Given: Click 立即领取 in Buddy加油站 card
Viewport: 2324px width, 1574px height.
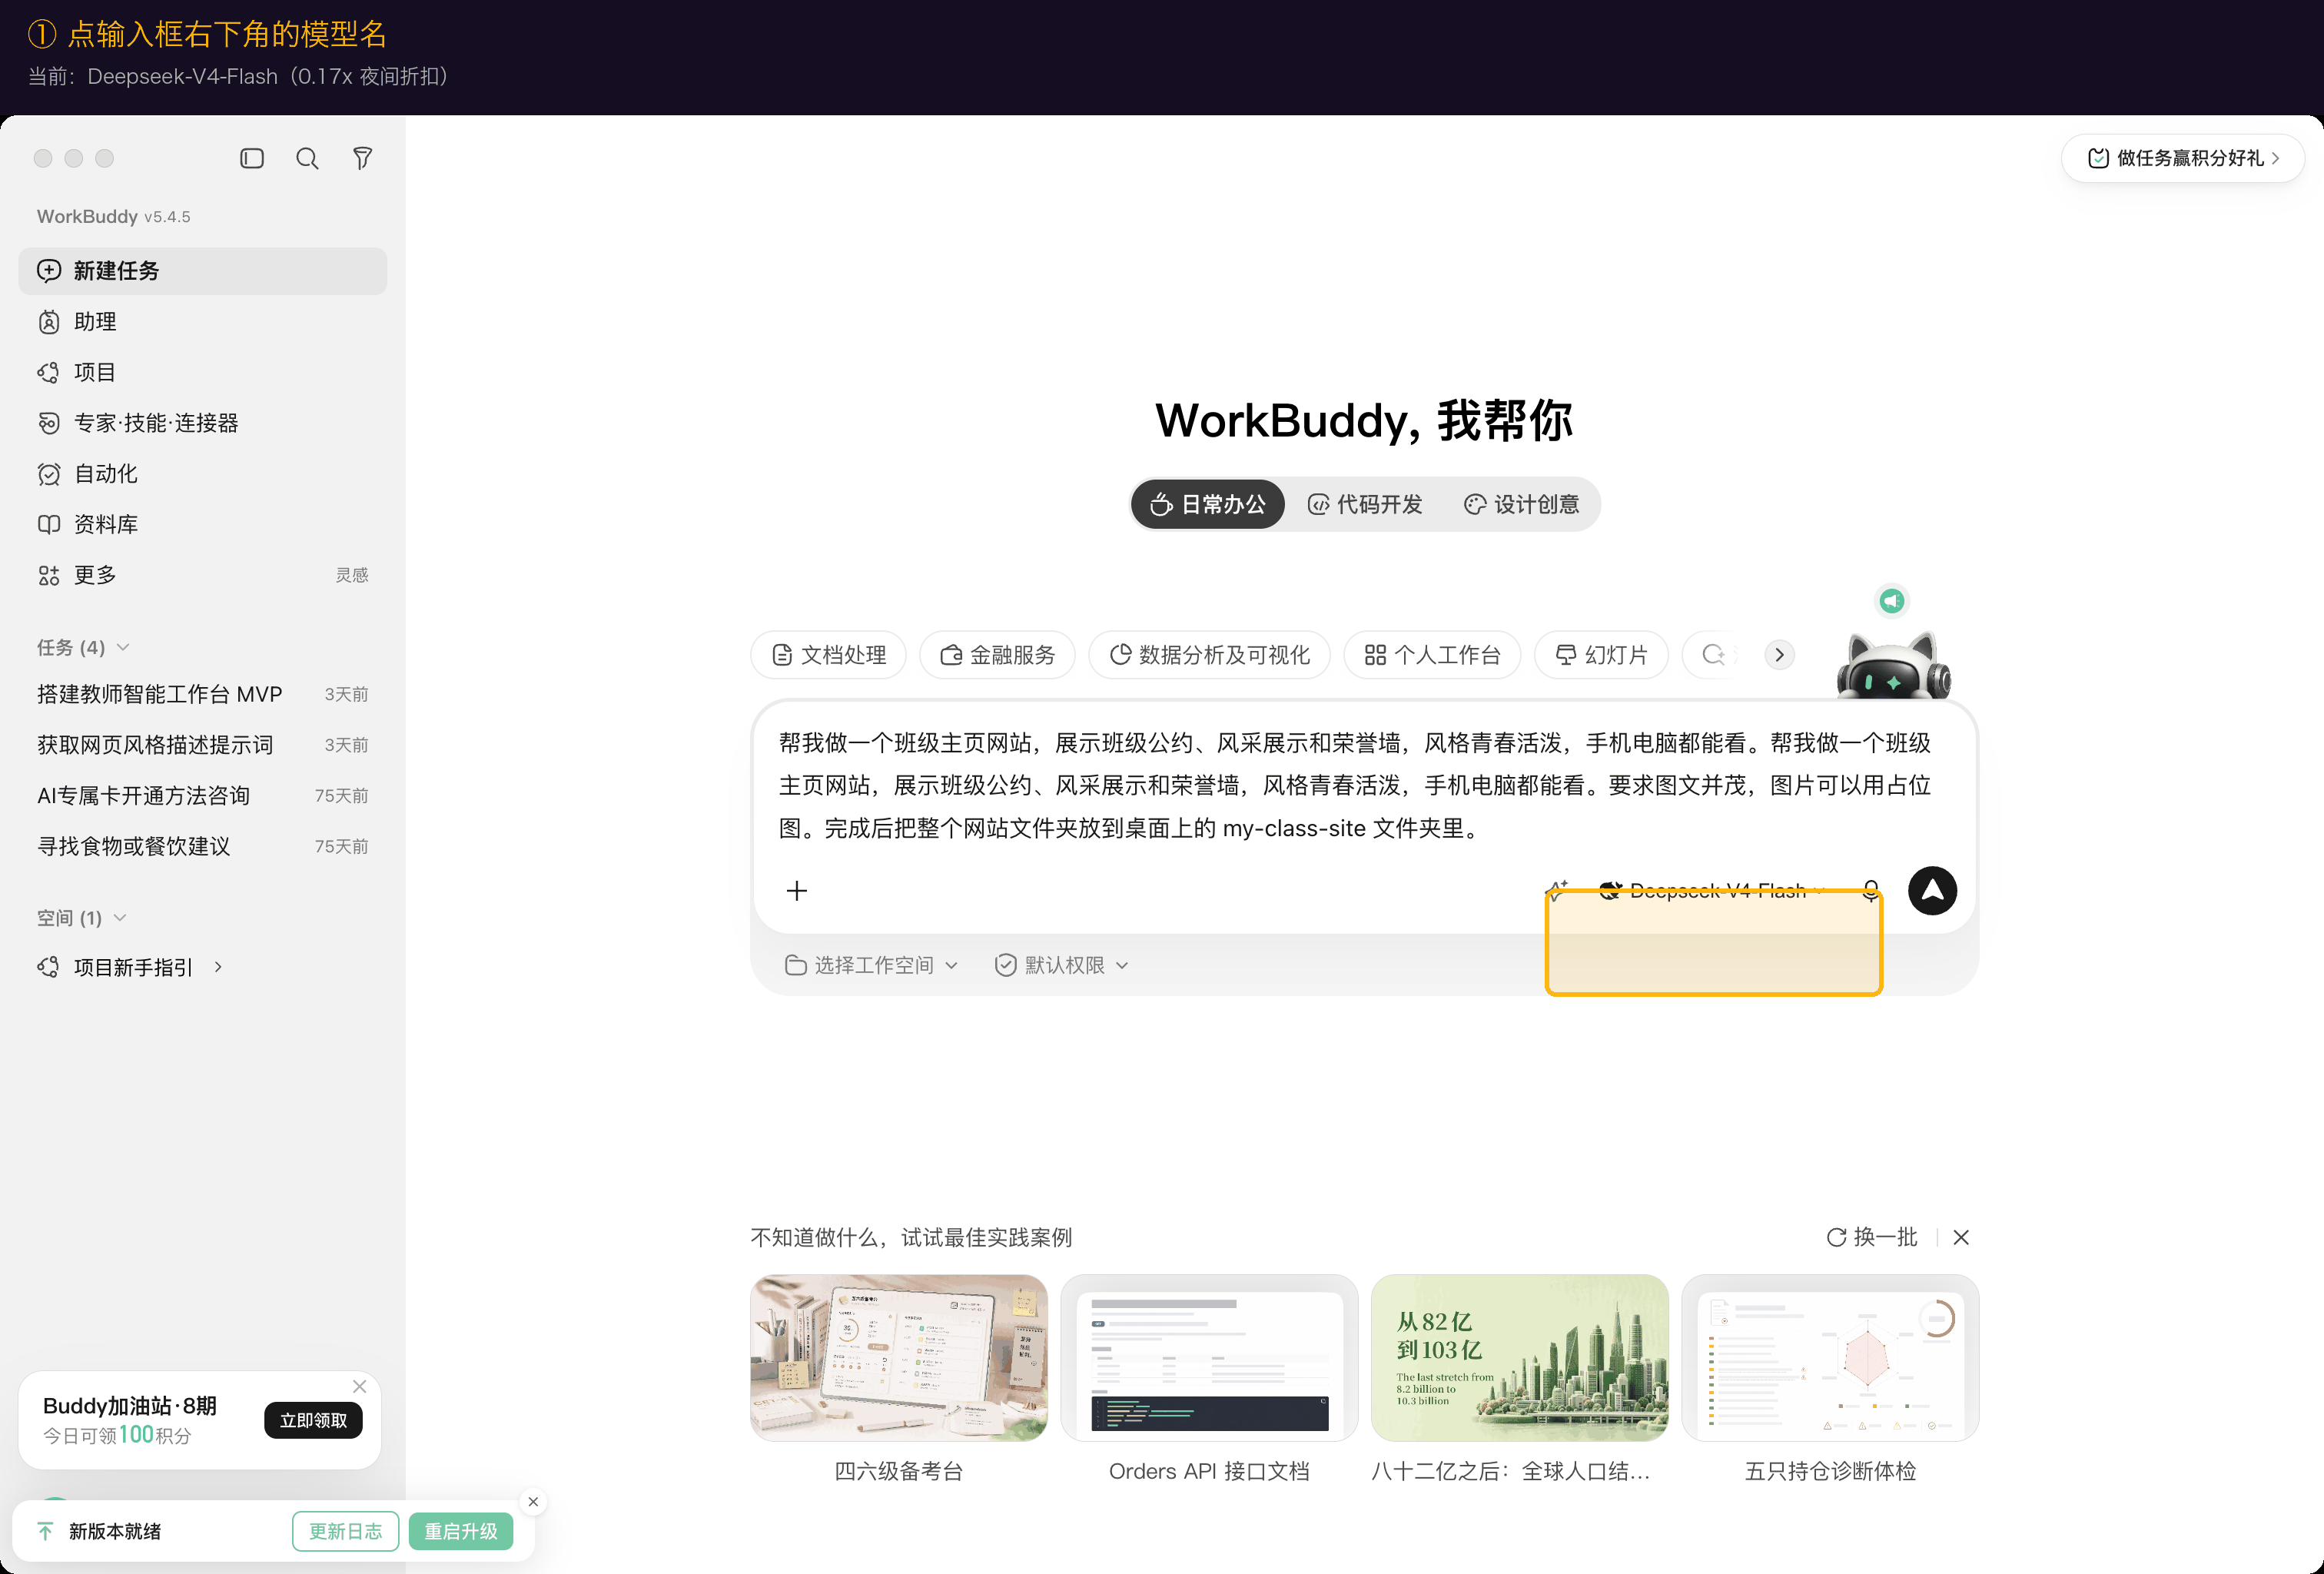Looking at the screenshot, I should [x=313, y=1420].
